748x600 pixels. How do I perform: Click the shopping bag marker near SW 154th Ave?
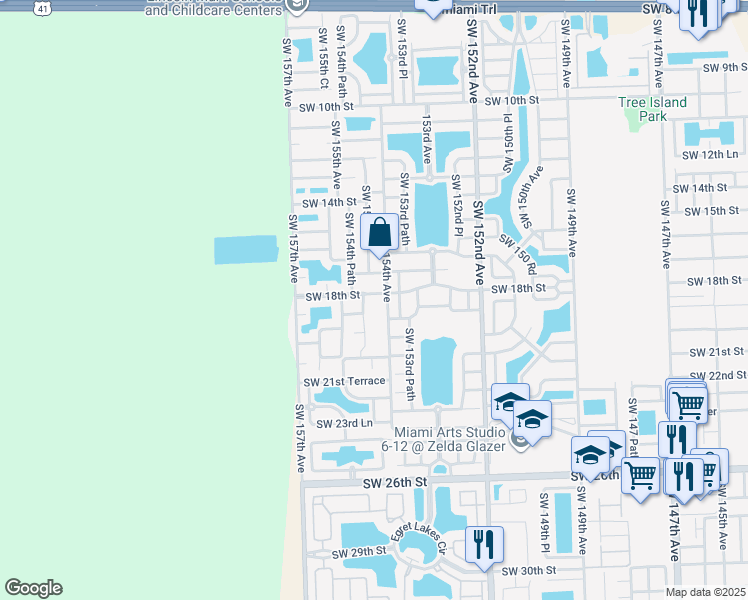point(379,235)
